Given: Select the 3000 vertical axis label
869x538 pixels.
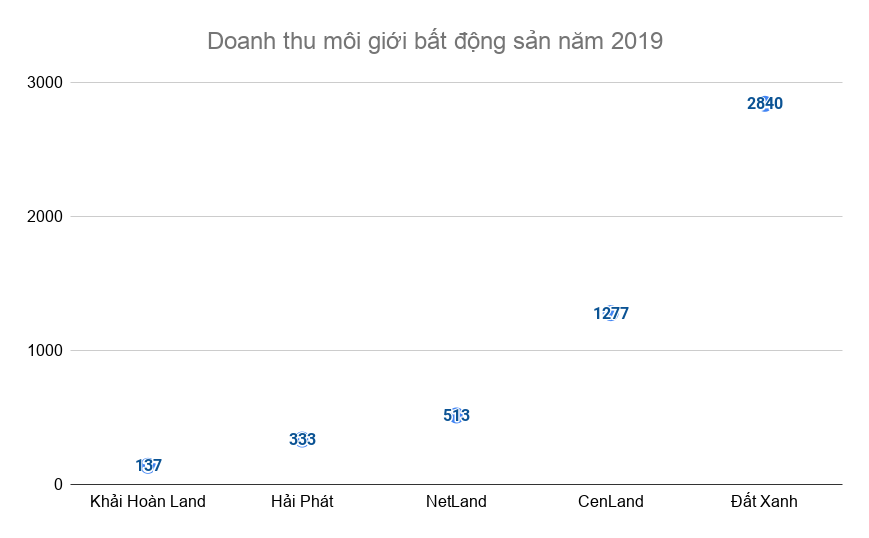Looking at the screenshot, I should click(x=45, y=82).
